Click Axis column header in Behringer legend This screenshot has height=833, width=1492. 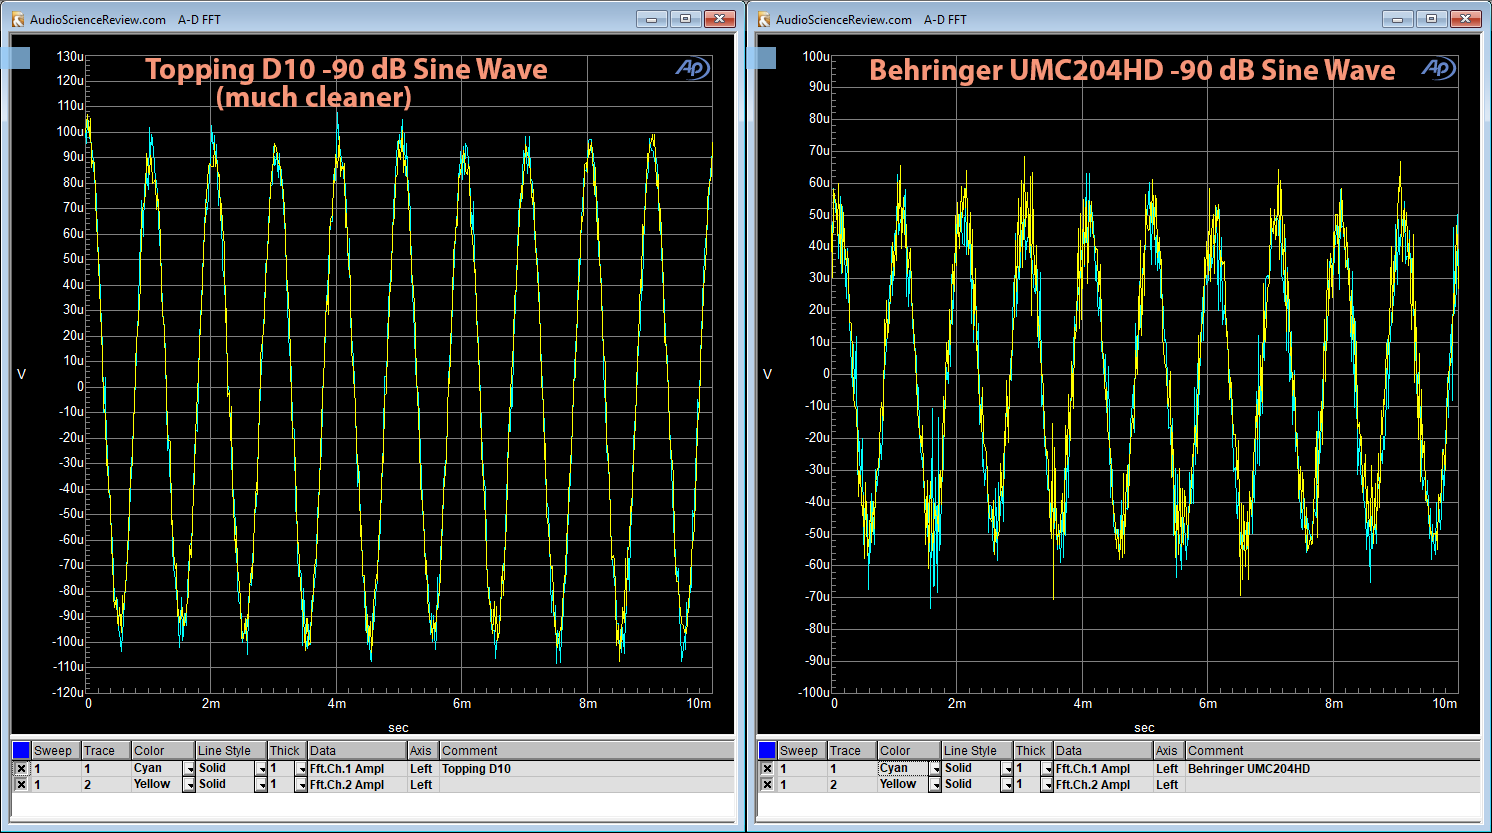click(x=1169, y=751)
